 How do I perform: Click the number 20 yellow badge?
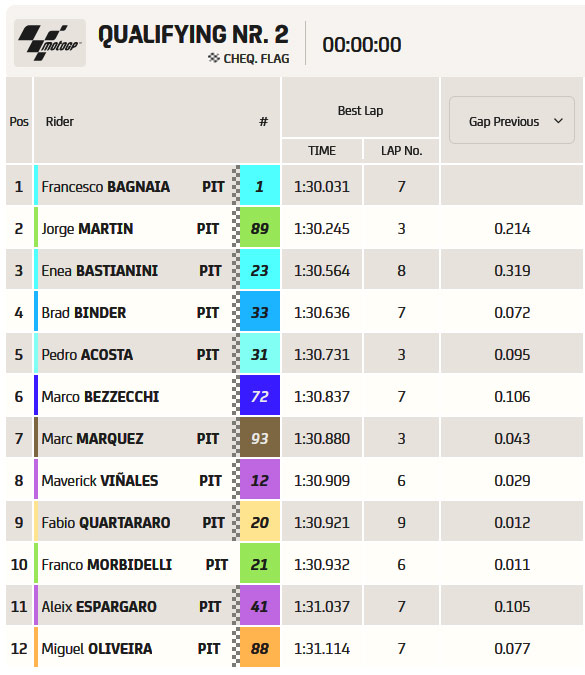tap(260, 521)
